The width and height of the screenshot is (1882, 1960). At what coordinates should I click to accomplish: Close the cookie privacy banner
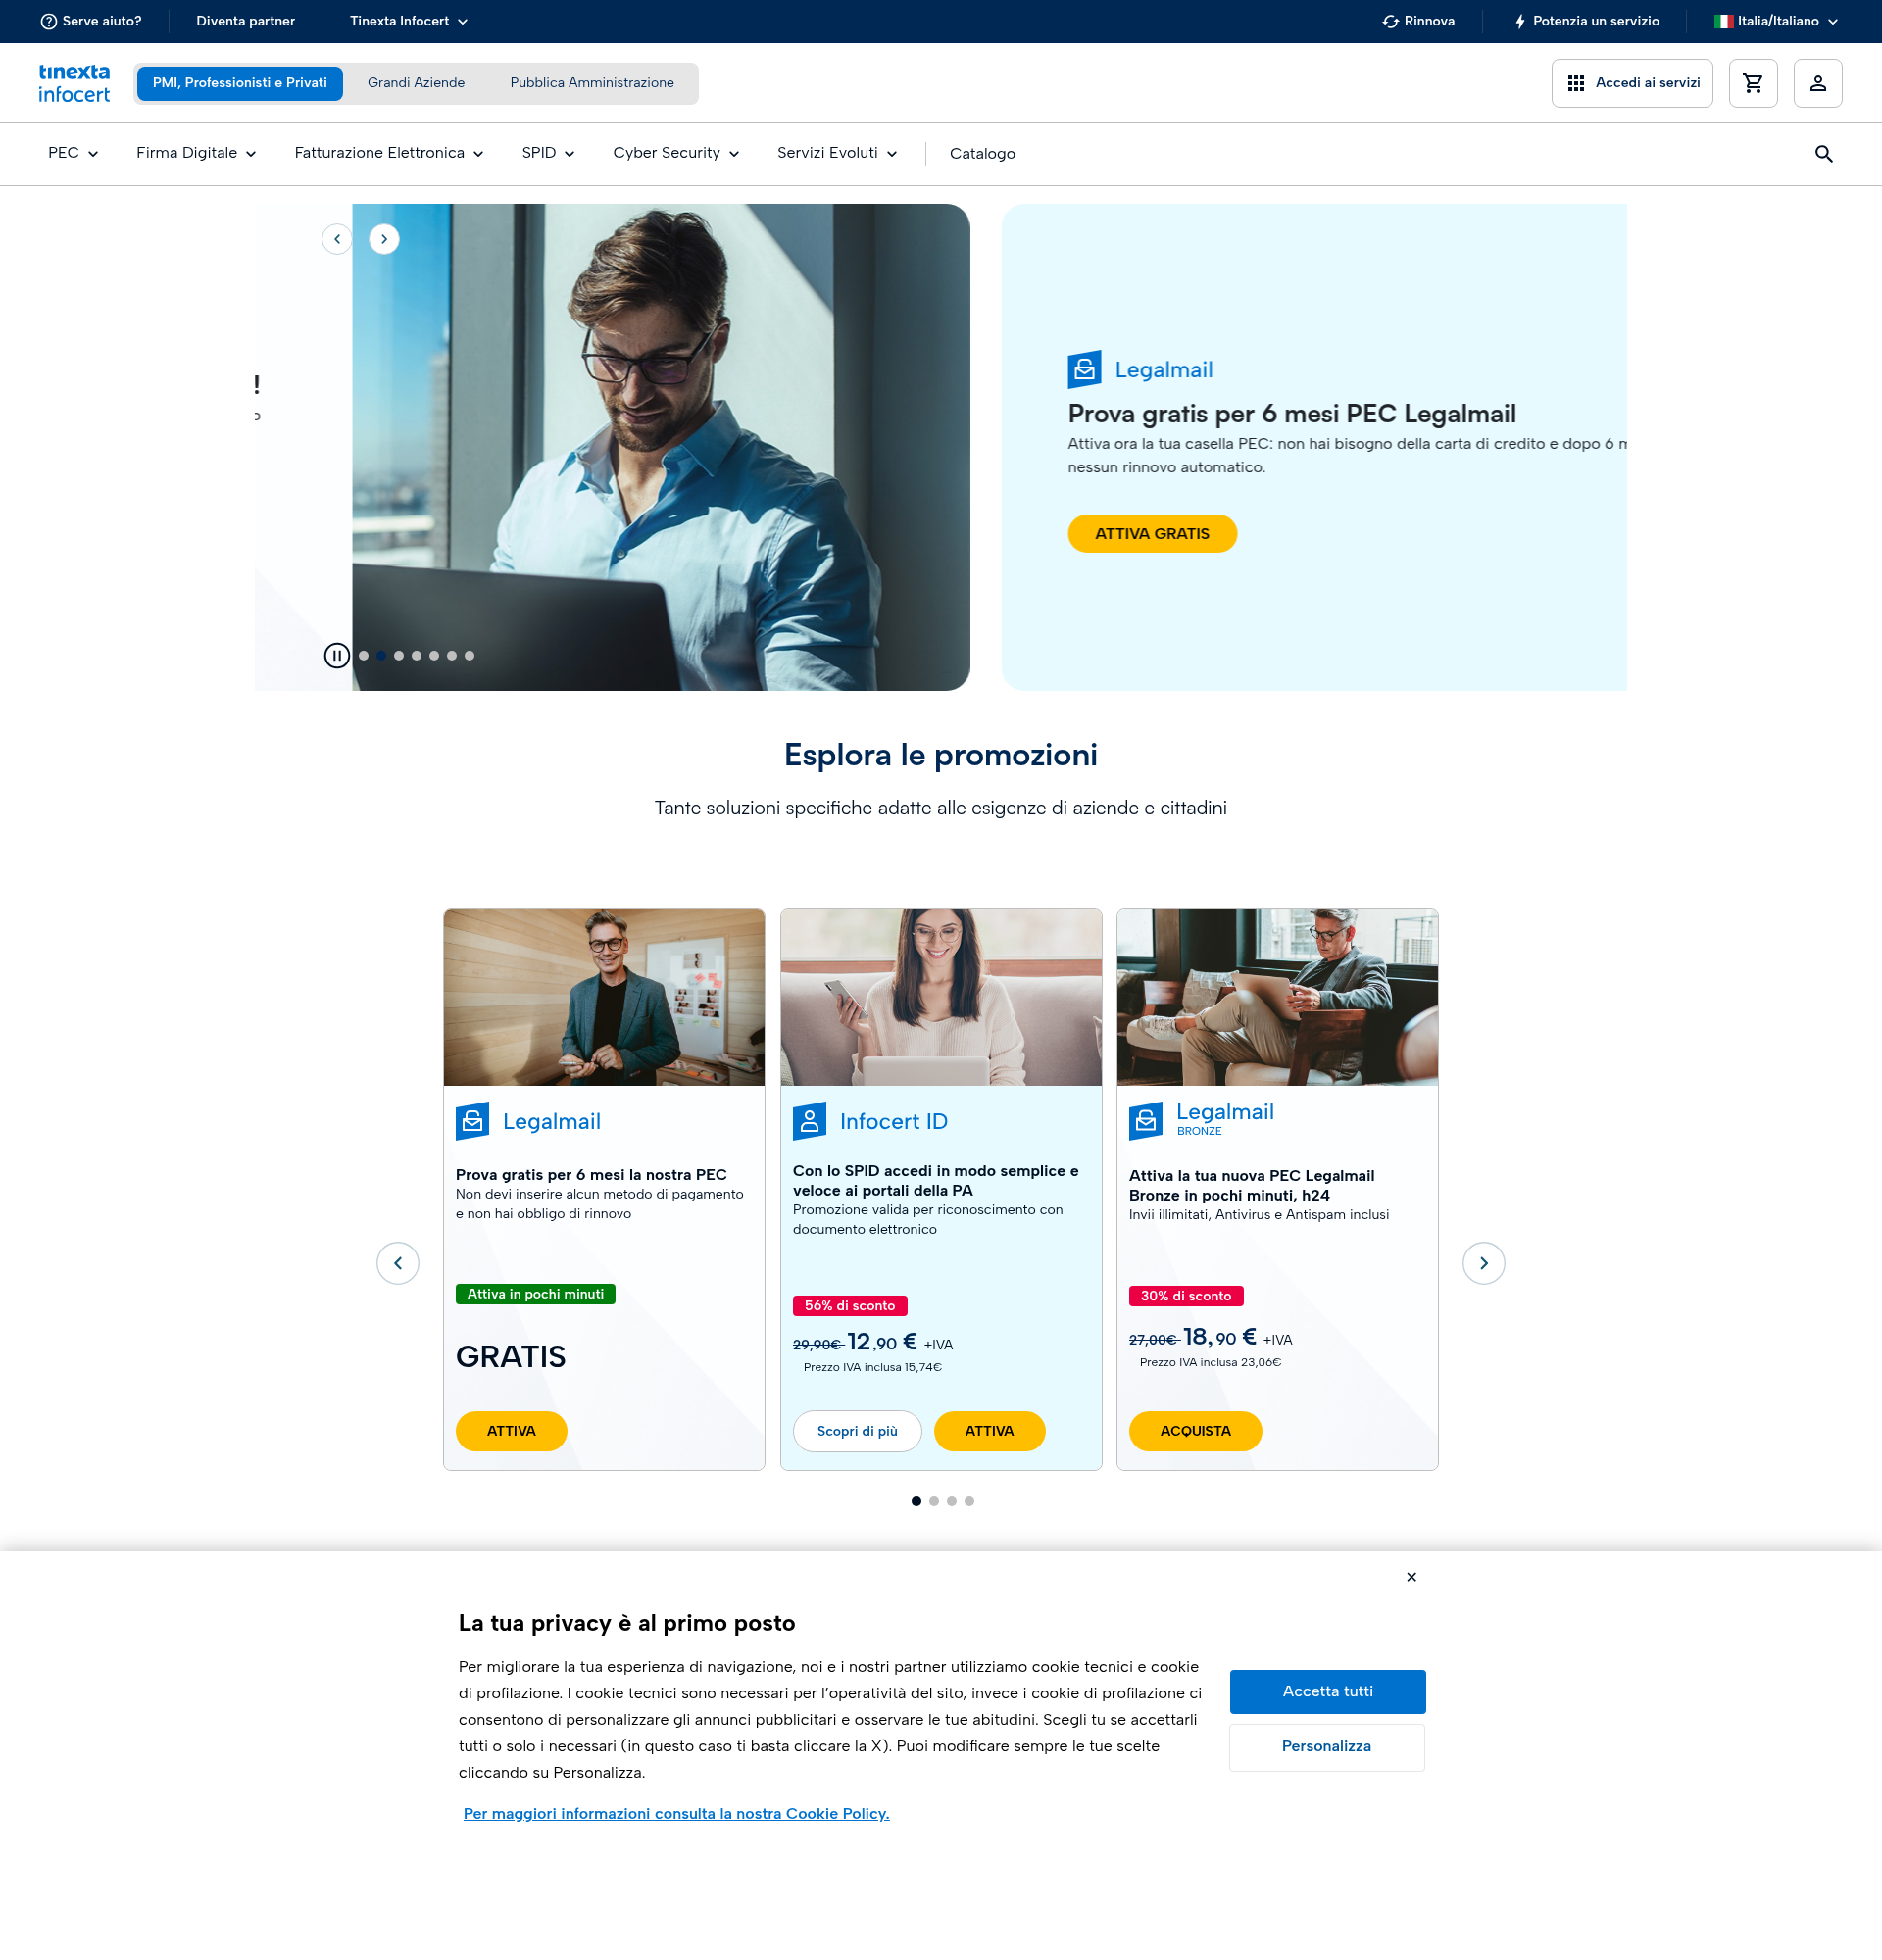click(x=1411, y=1577)
